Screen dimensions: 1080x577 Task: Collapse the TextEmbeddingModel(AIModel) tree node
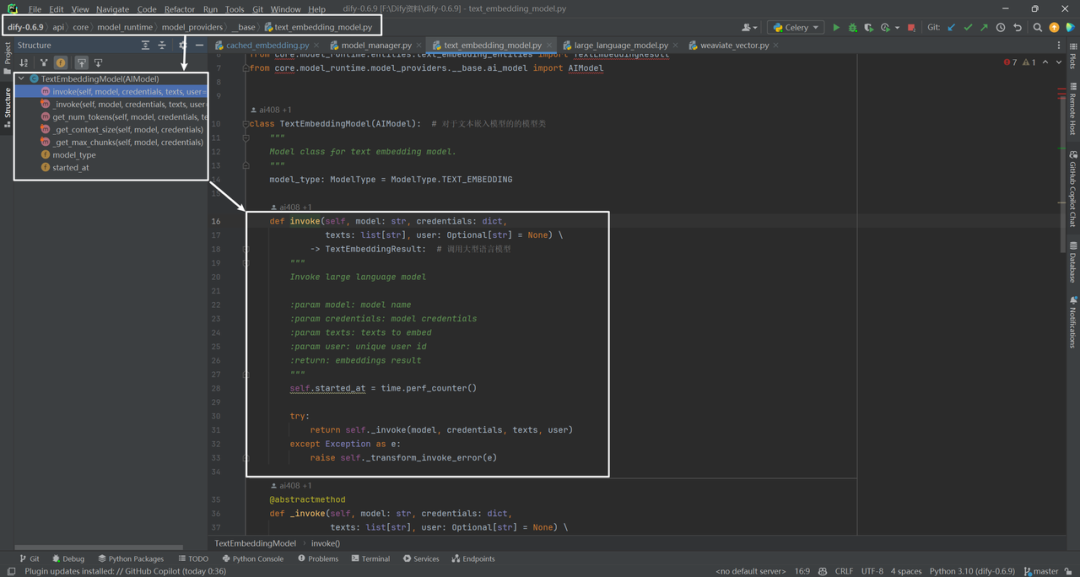[x=21, y=79]
